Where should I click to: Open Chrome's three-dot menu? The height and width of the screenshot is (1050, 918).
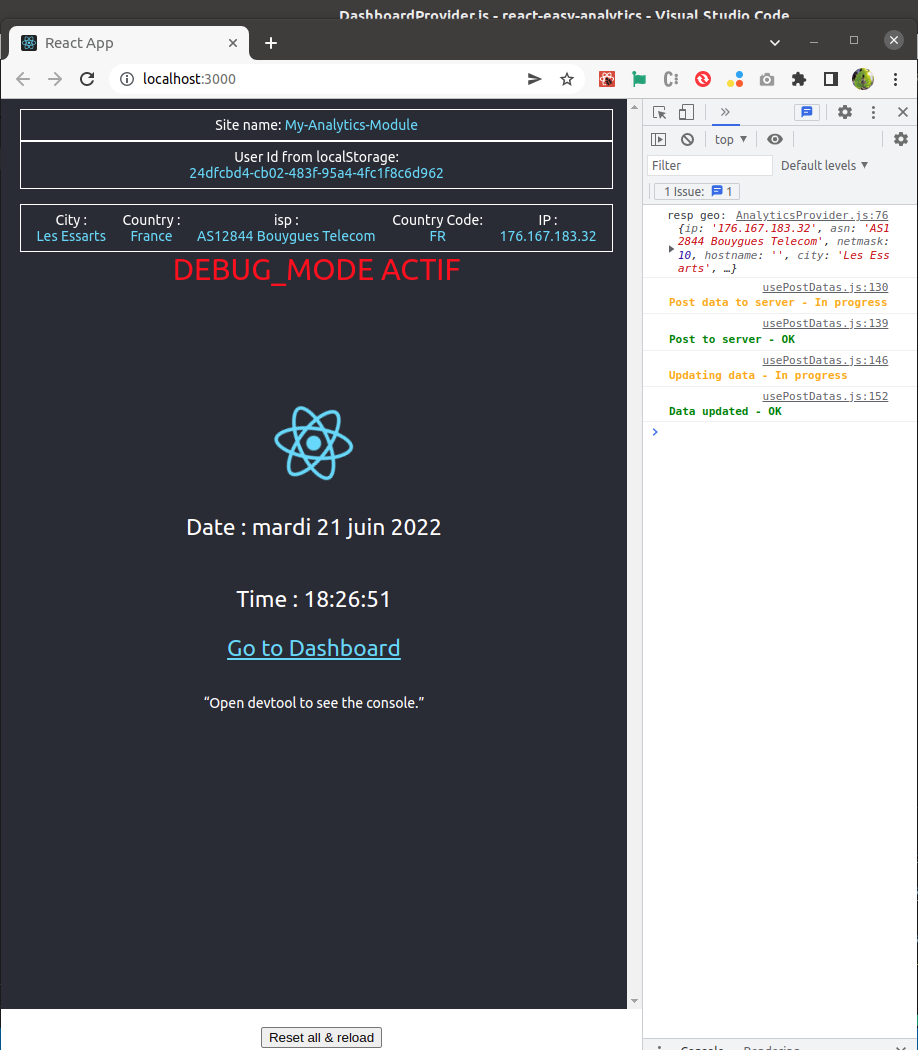click(895, 79)
